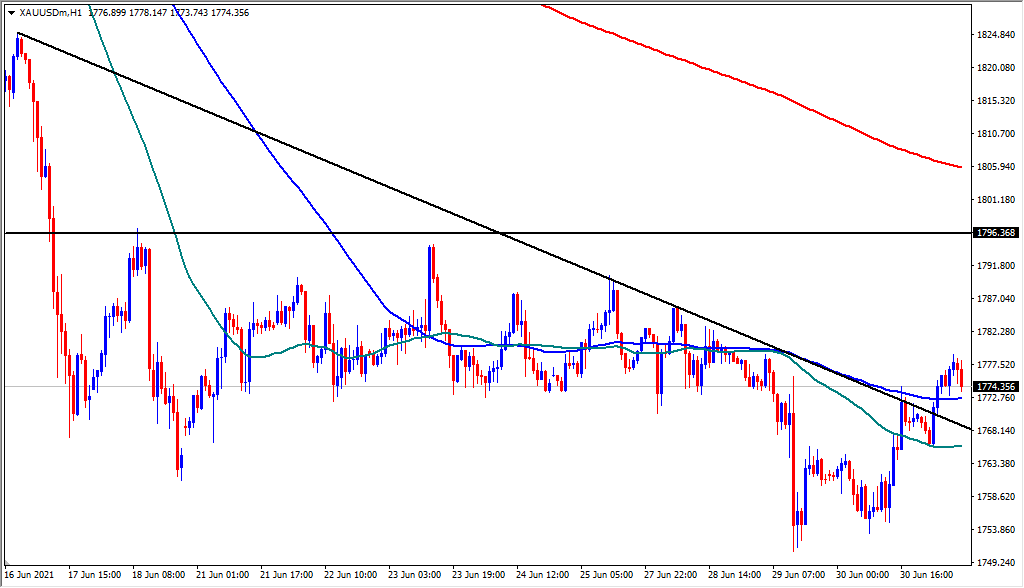Click the 1749.240 price scale value
This screenshot has width=1024, height=588.
[x=996, y=563]
